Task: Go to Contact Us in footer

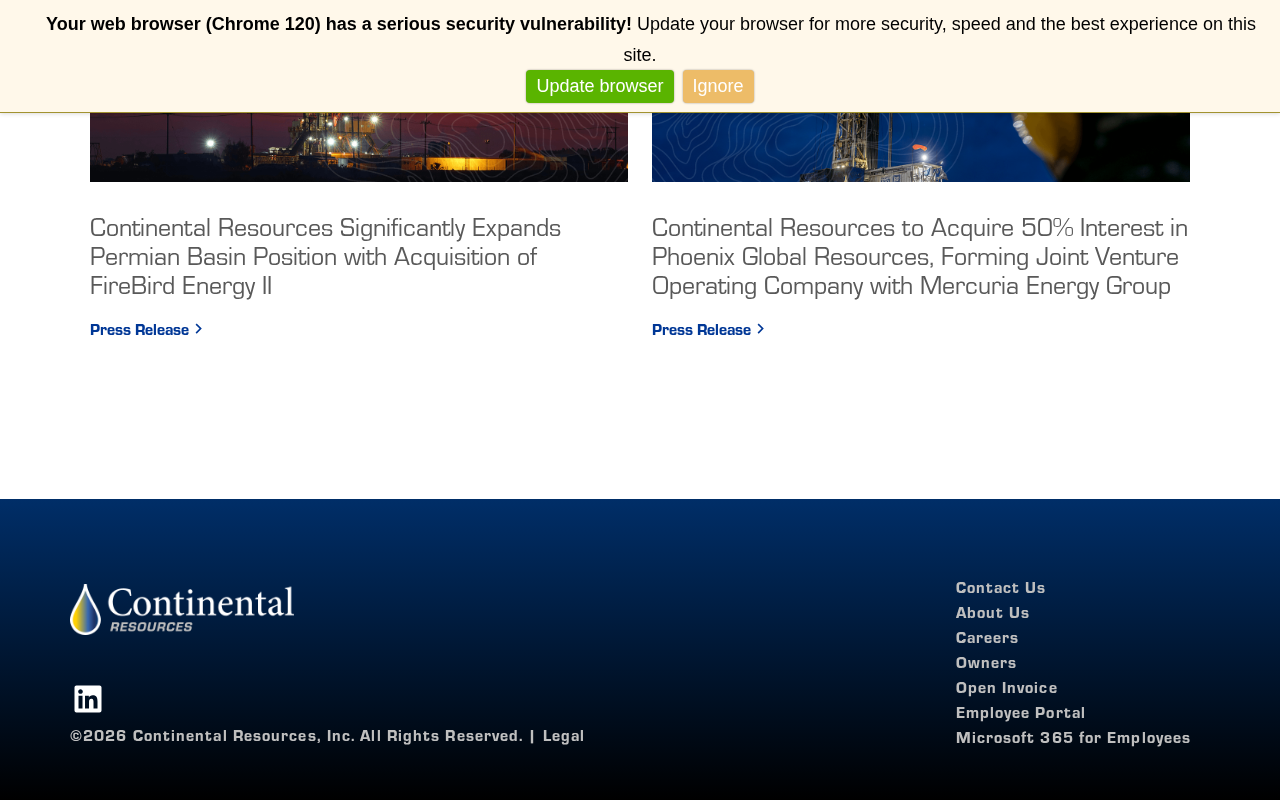Action: coord(1000,588)
